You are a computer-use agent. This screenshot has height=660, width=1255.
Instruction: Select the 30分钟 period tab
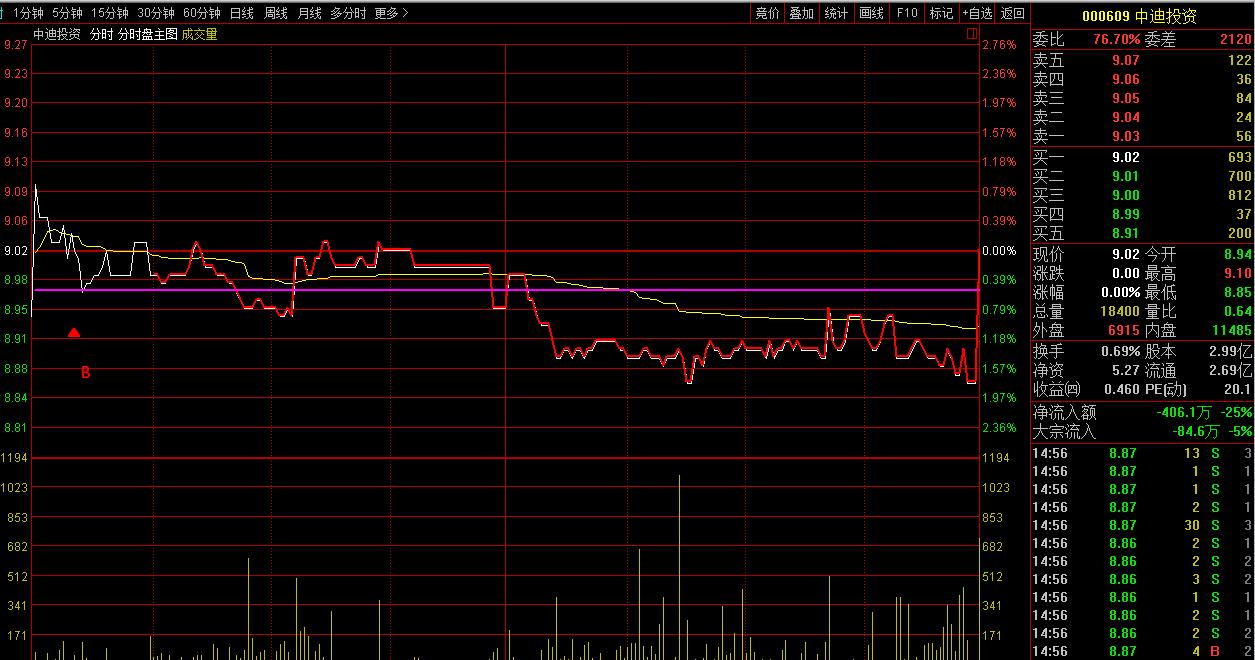(156, 13)
